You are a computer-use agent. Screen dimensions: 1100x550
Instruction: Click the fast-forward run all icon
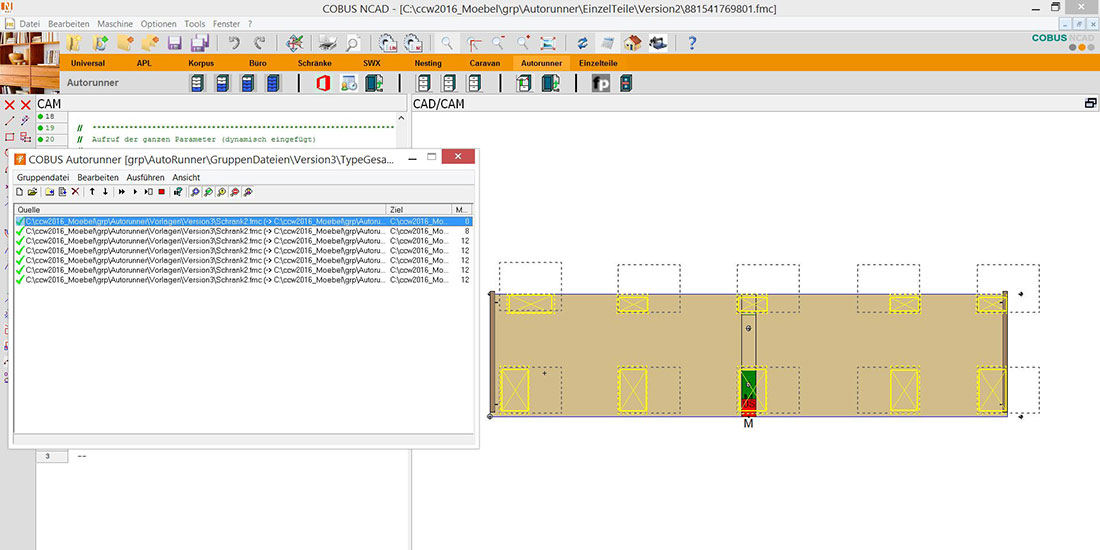click(x=122, y=192)
